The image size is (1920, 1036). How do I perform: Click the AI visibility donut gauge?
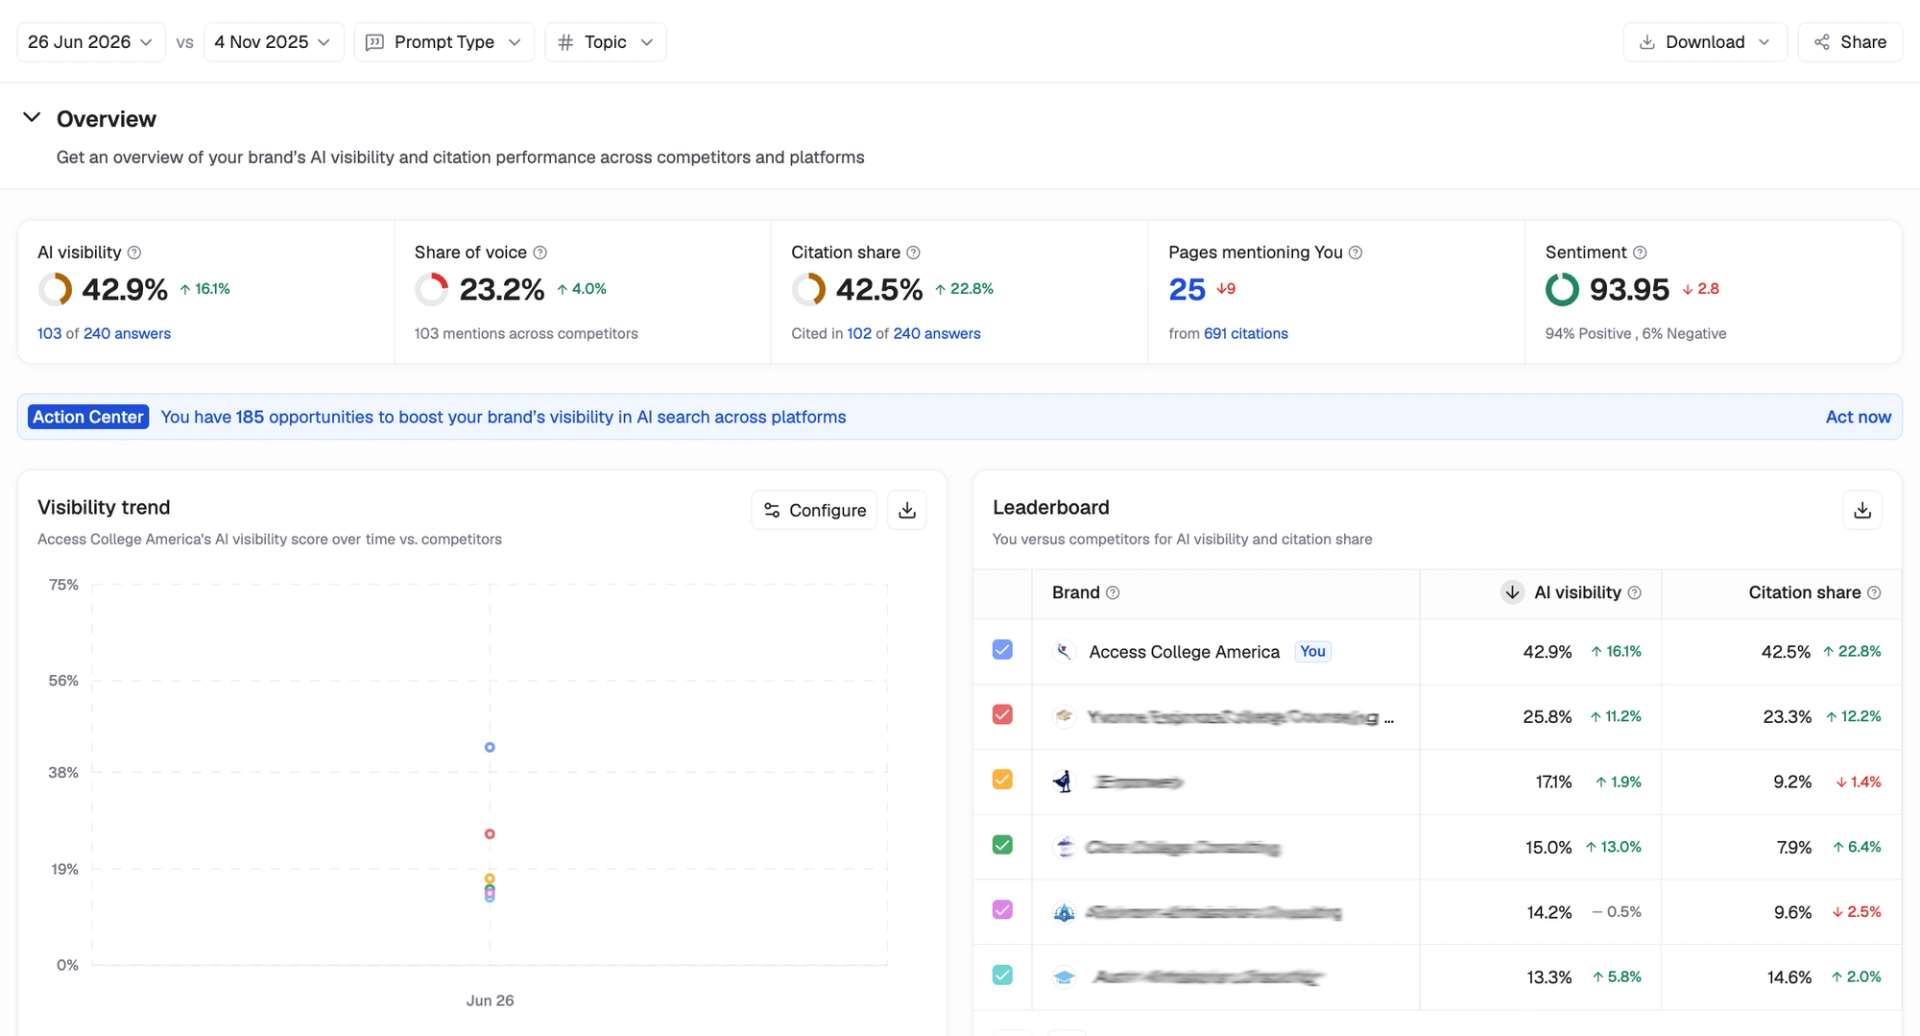click(55, 290)
